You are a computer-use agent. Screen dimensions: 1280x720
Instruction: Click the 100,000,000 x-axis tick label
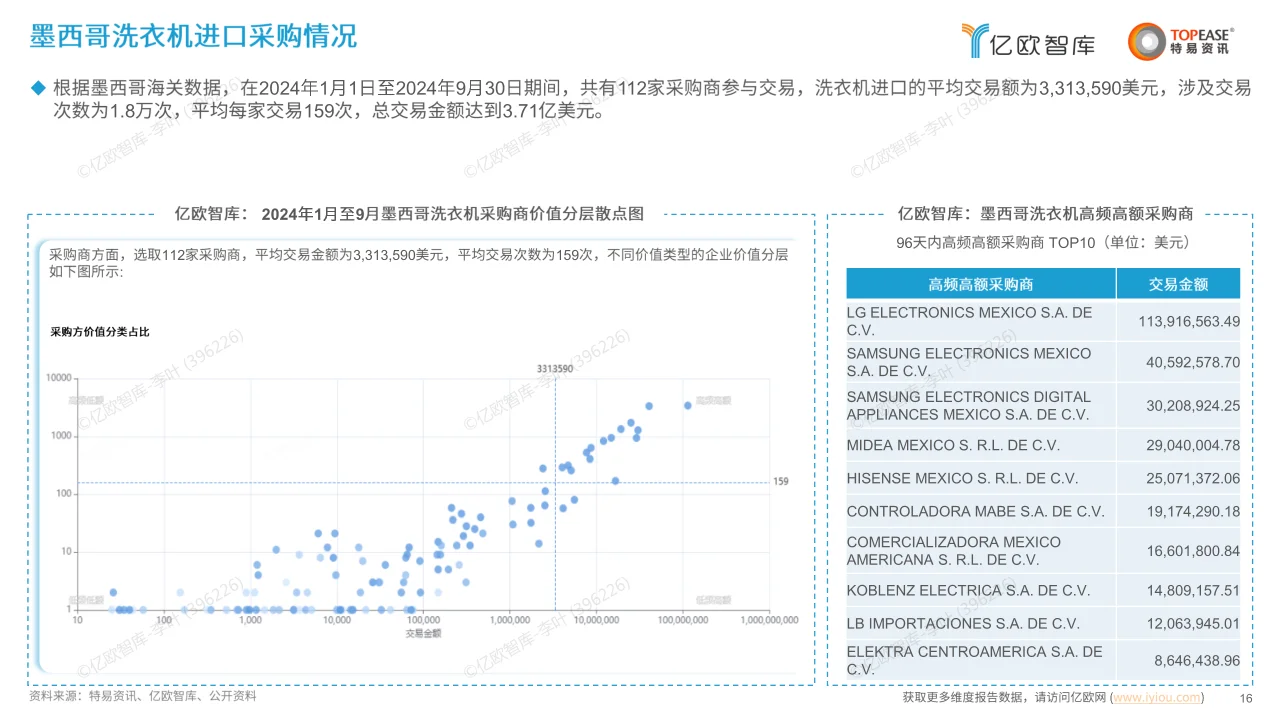click(x=682, y=620)
